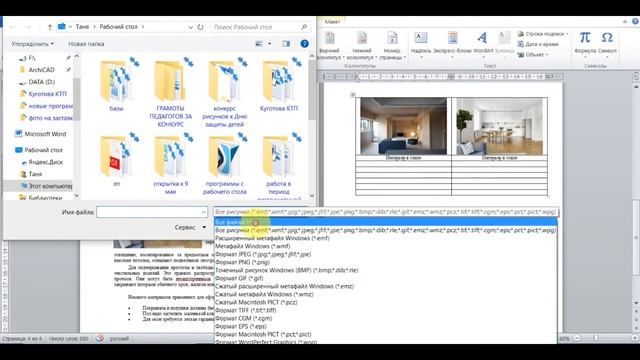
Task: Open the конкурс рисунков folder
Action: point(224,92)
